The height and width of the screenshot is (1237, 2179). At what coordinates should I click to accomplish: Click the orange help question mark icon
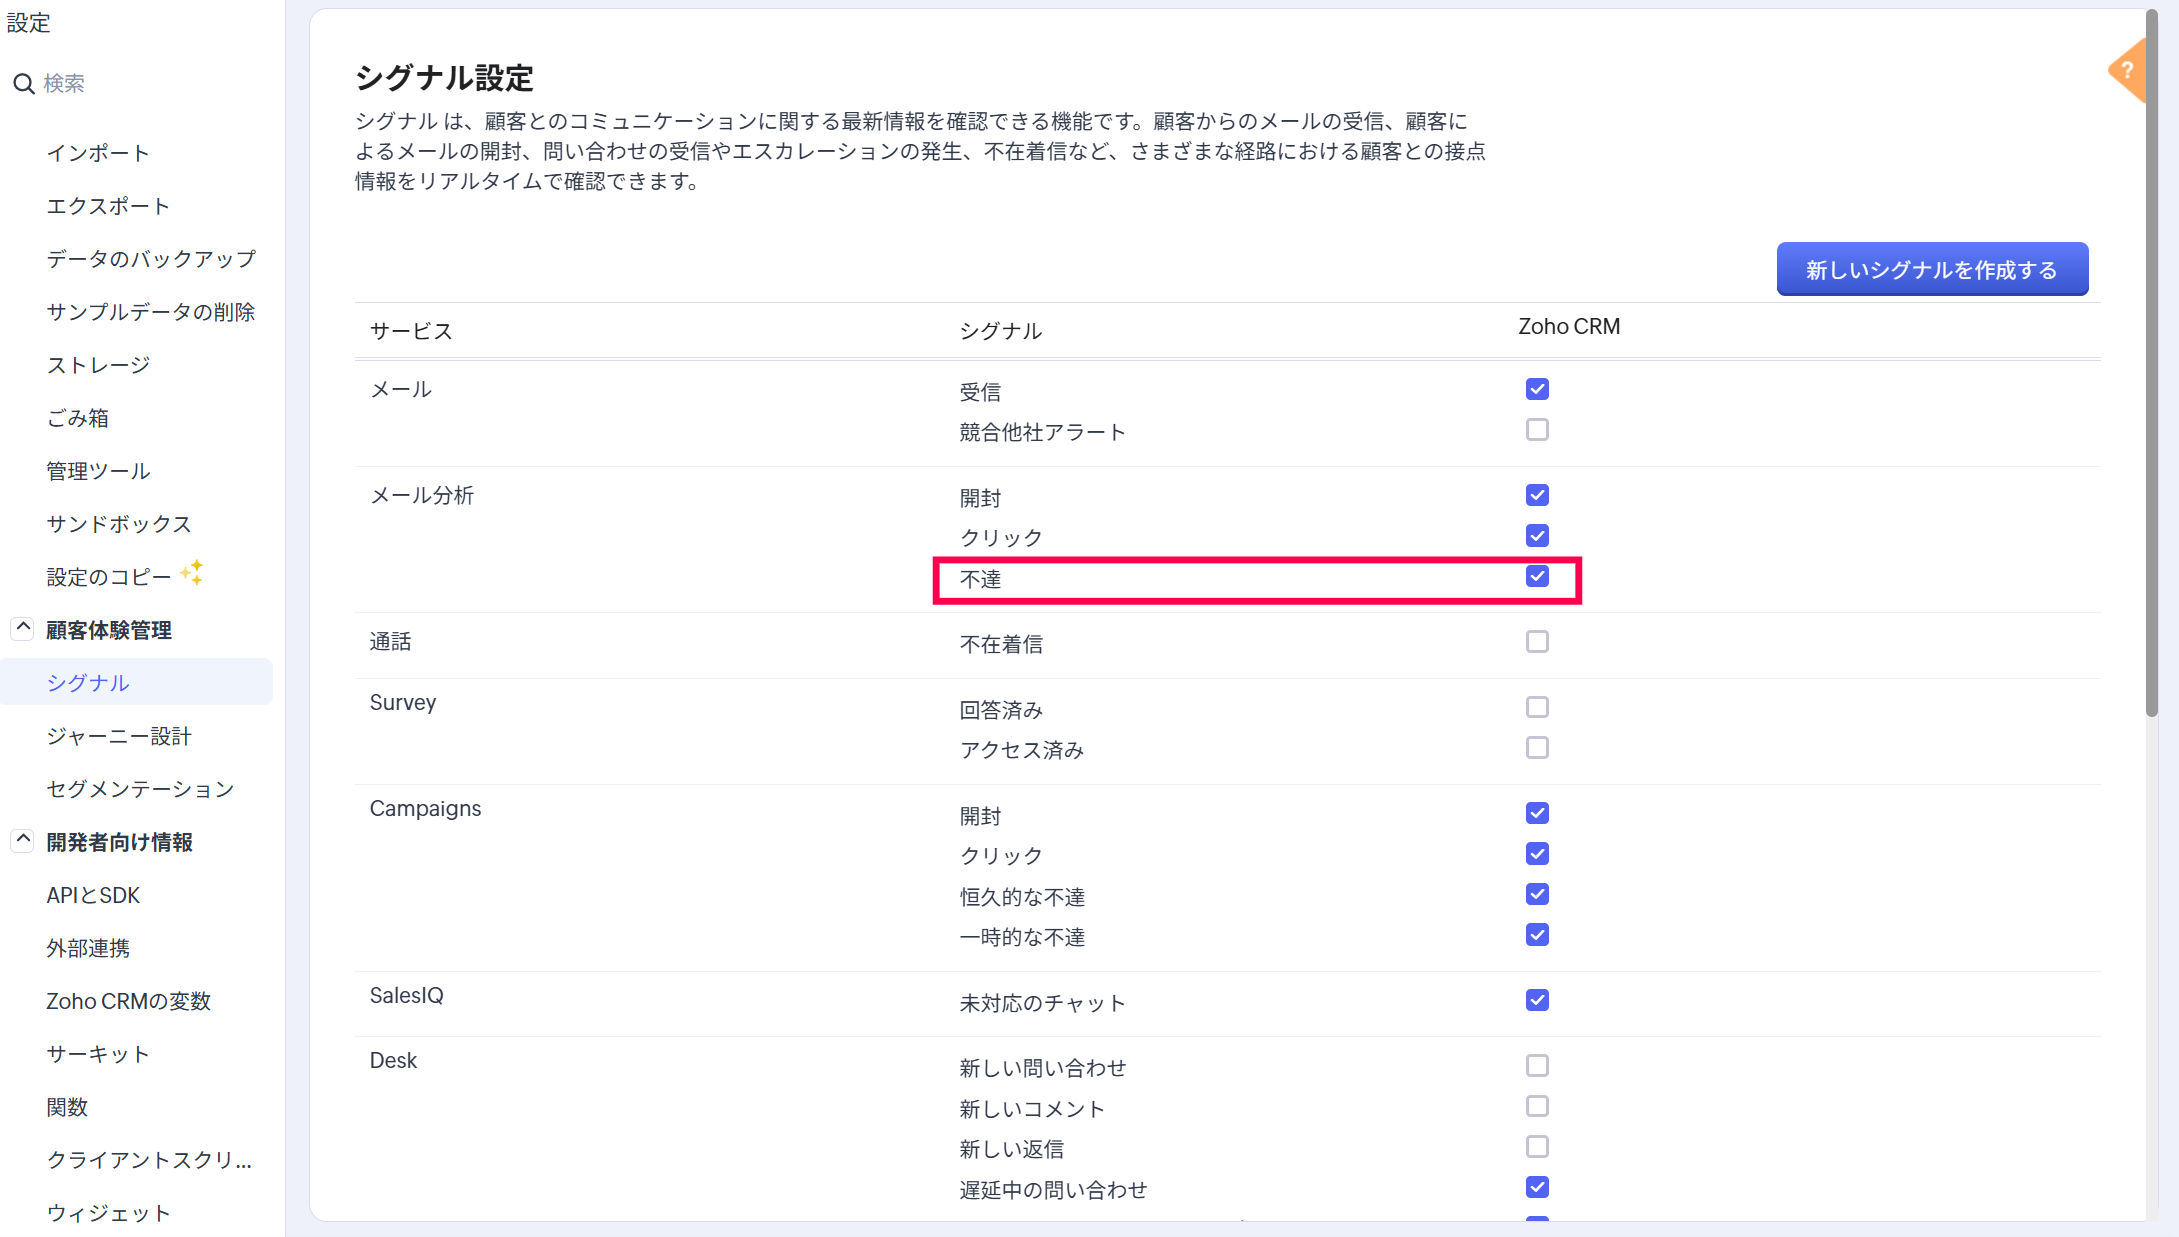coord(2127,71)
